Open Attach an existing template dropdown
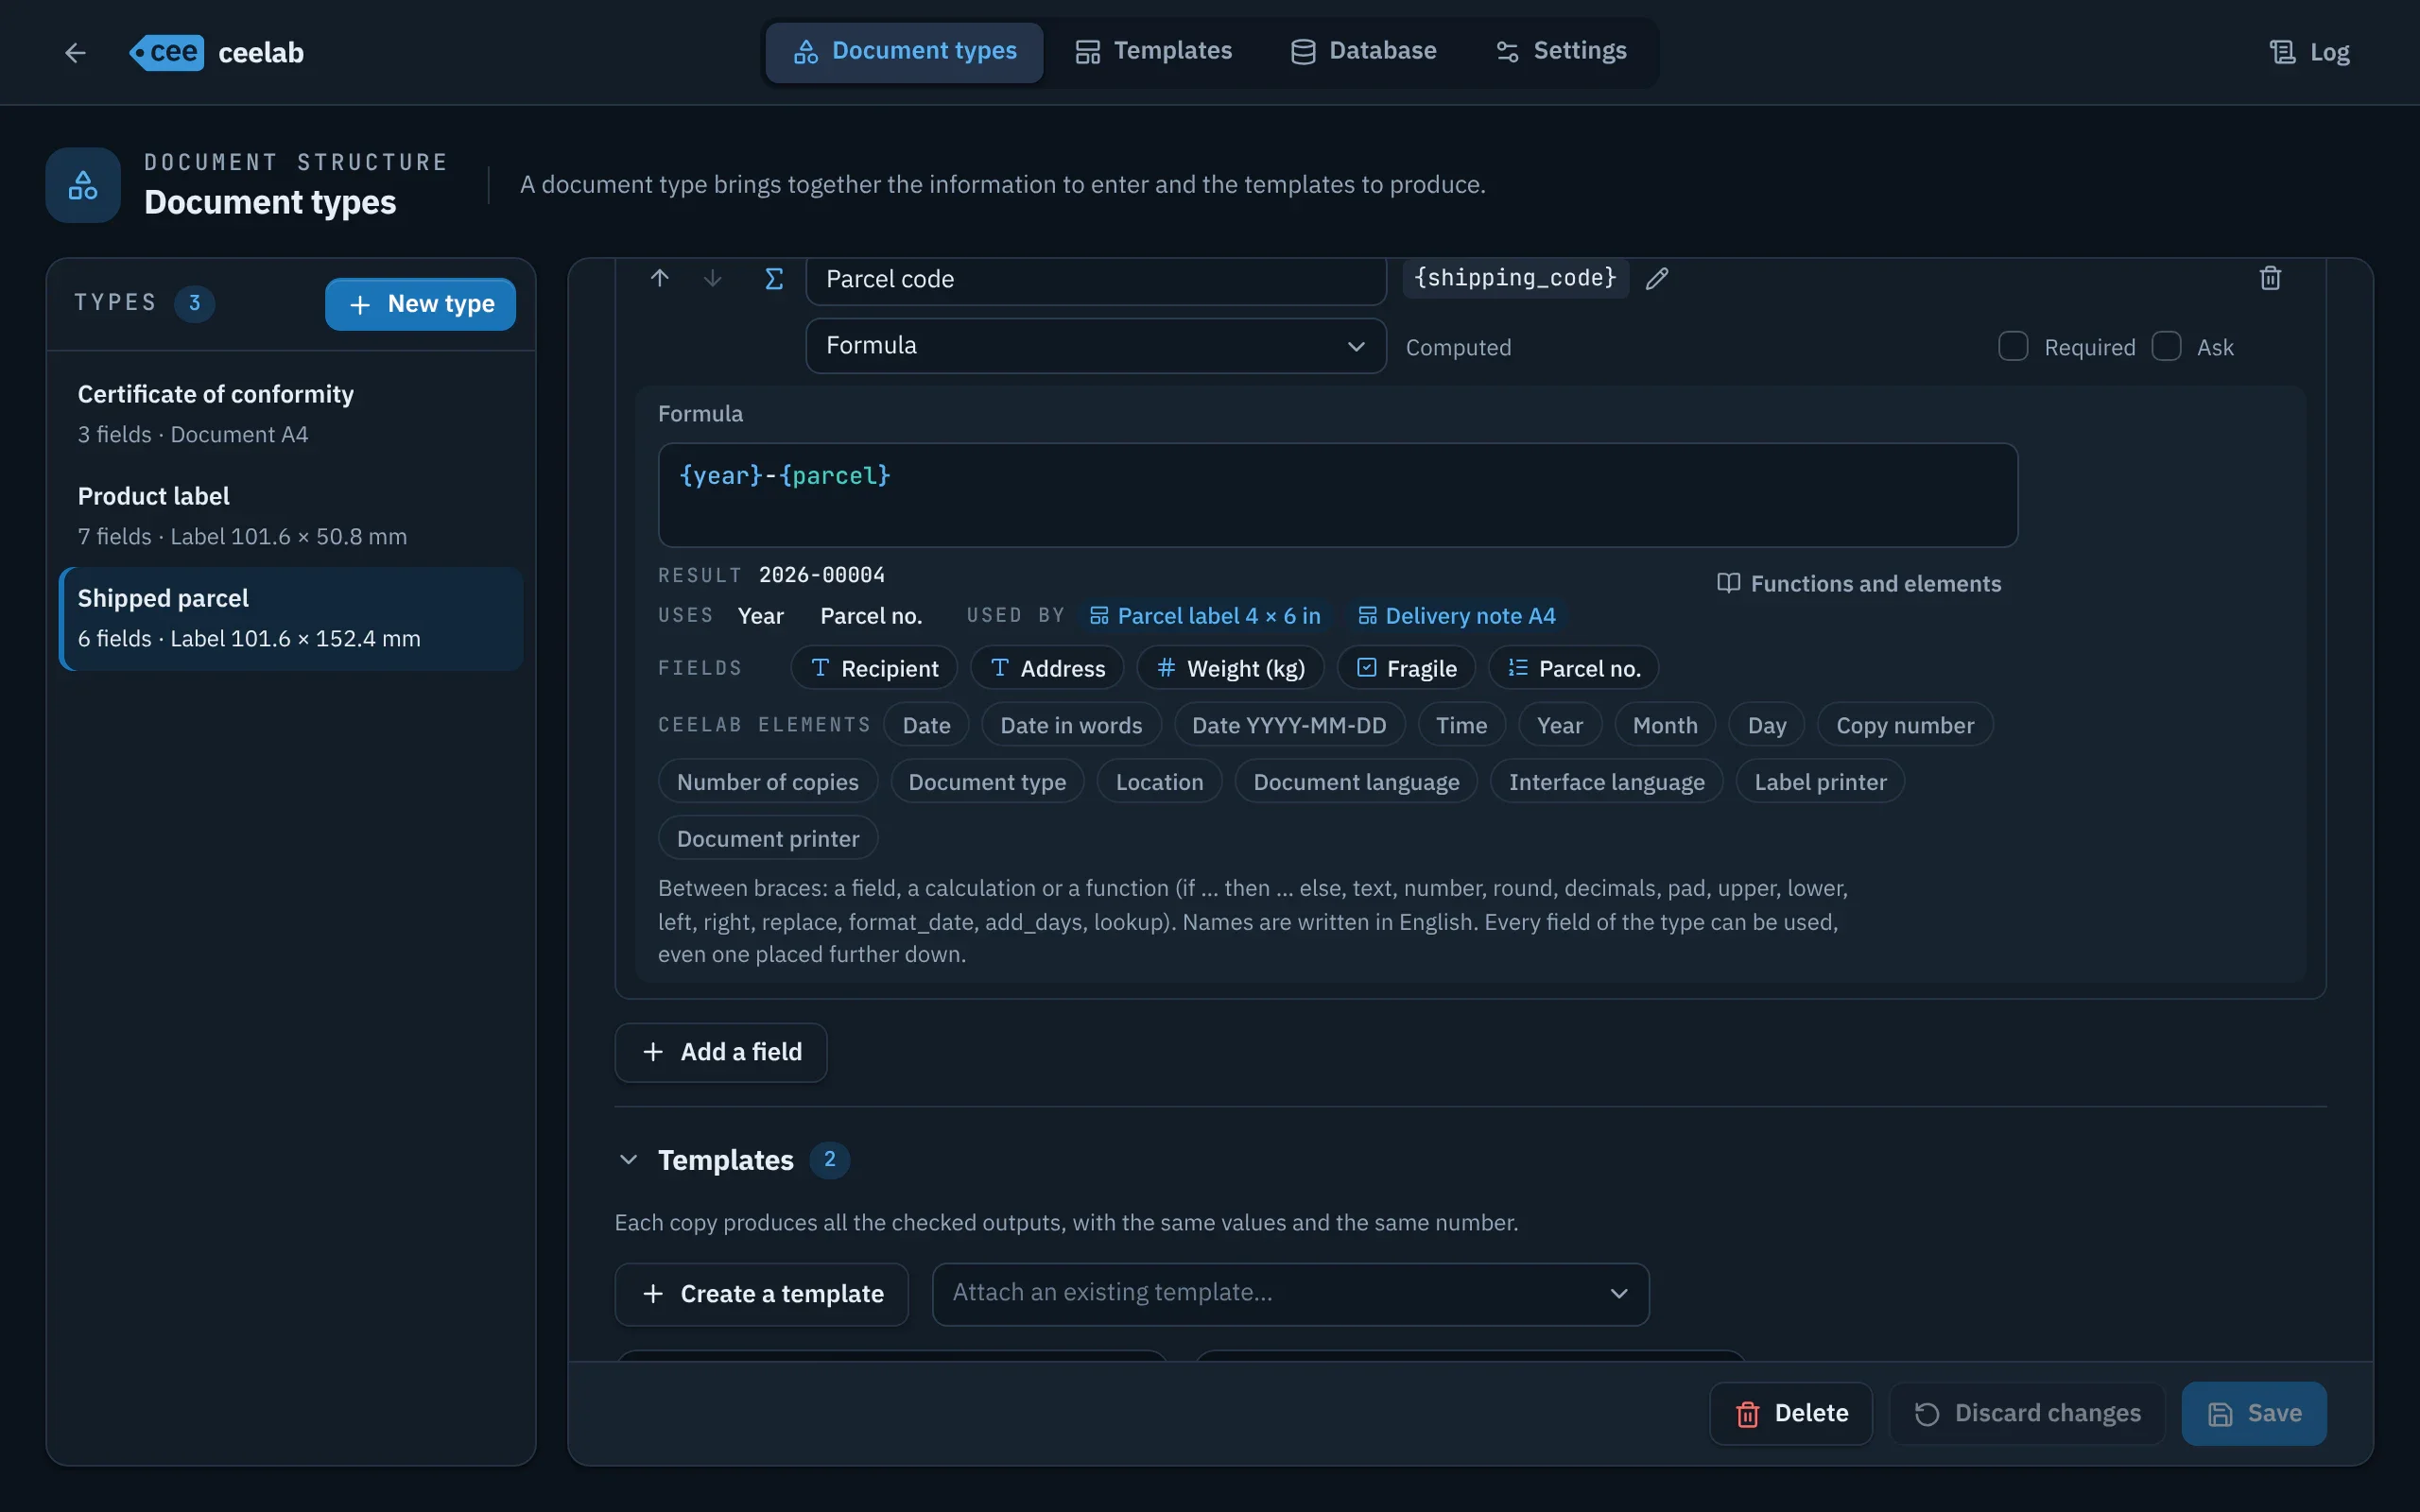This screenshot has height=1512, width=2420. (x=1290, y=1294)
